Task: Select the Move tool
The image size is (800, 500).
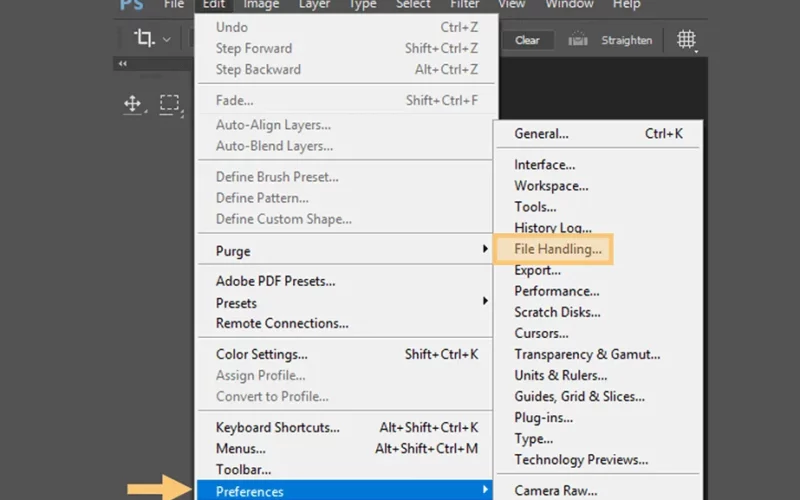Action: (133, 104)
